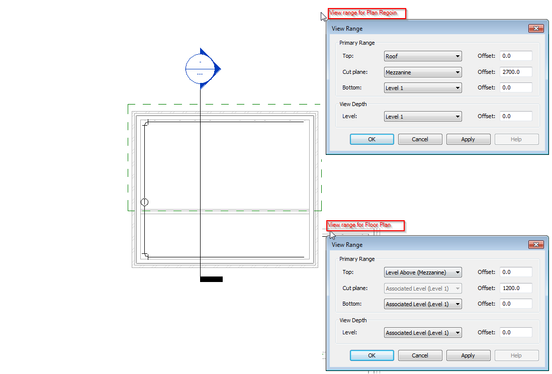Open Bottom dropdown in Plan Region View Range dialog
This screenshot has width=552, height=374.
coord(422,88)
